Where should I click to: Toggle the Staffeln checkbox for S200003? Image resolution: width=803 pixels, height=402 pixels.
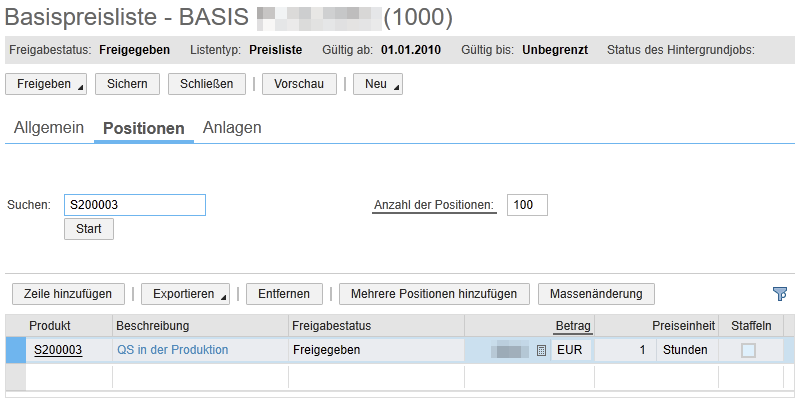pos(748,351)
